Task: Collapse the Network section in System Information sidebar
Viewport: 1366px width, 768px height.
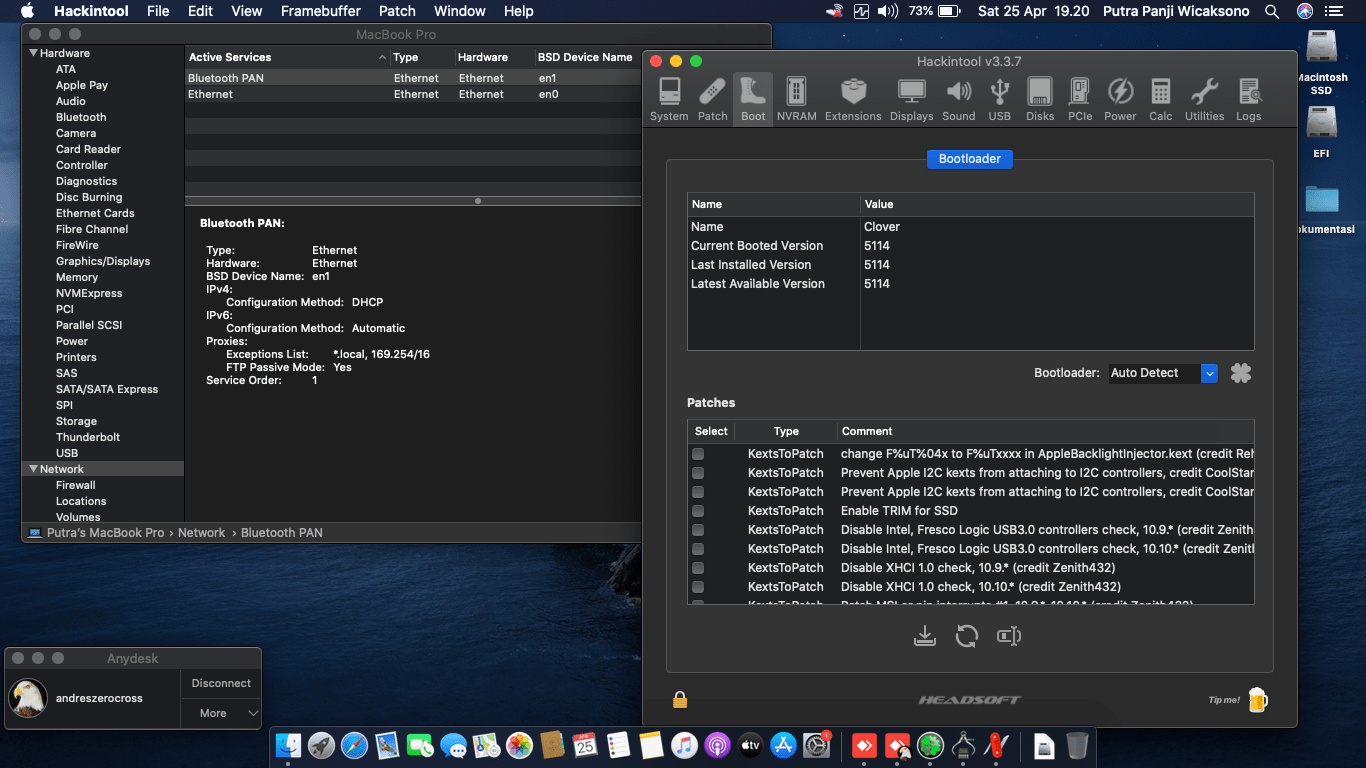Action: (x=34, y=469)
